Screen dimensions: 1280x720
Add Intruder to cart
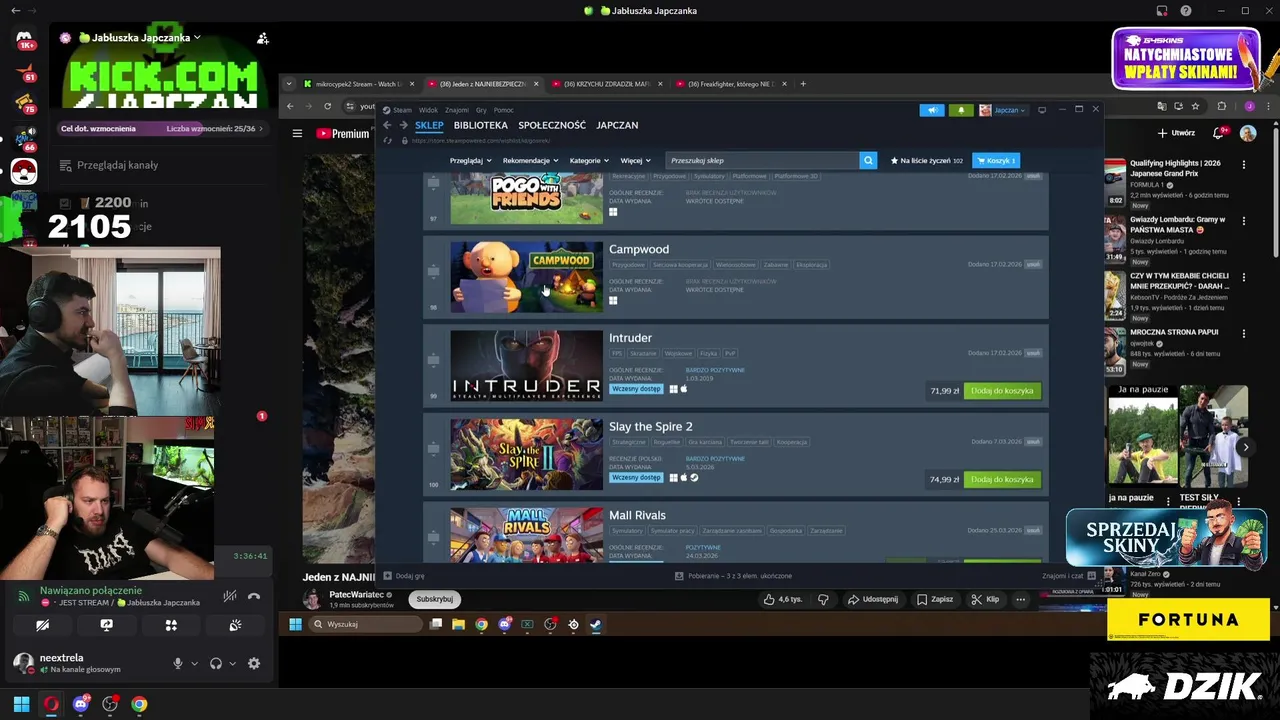(1002, 391)
